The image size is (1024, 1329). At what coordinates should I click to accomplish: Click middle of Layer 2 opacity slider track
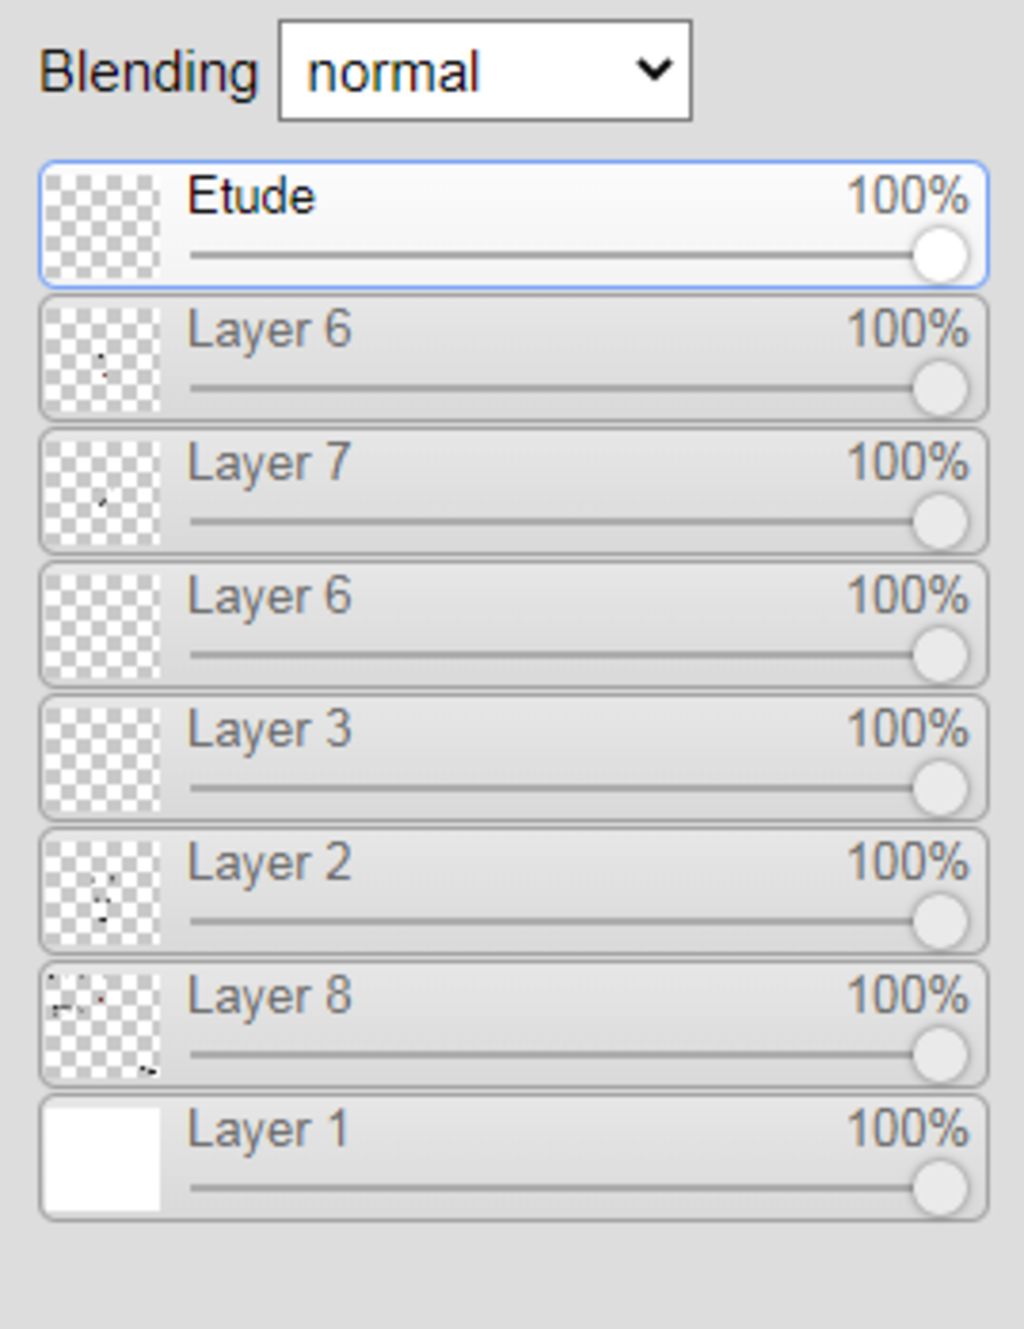pyautogui.click(x=578, y=921)
